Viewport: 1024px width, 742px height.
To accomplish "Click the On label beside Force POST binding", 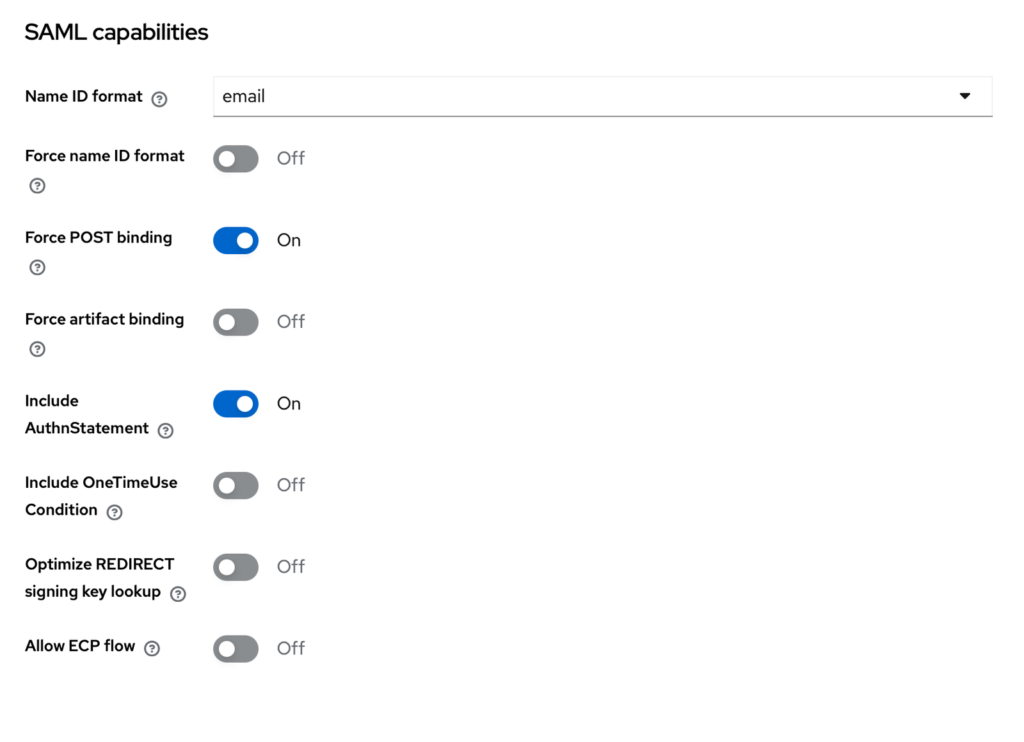I will click(289, 240).
